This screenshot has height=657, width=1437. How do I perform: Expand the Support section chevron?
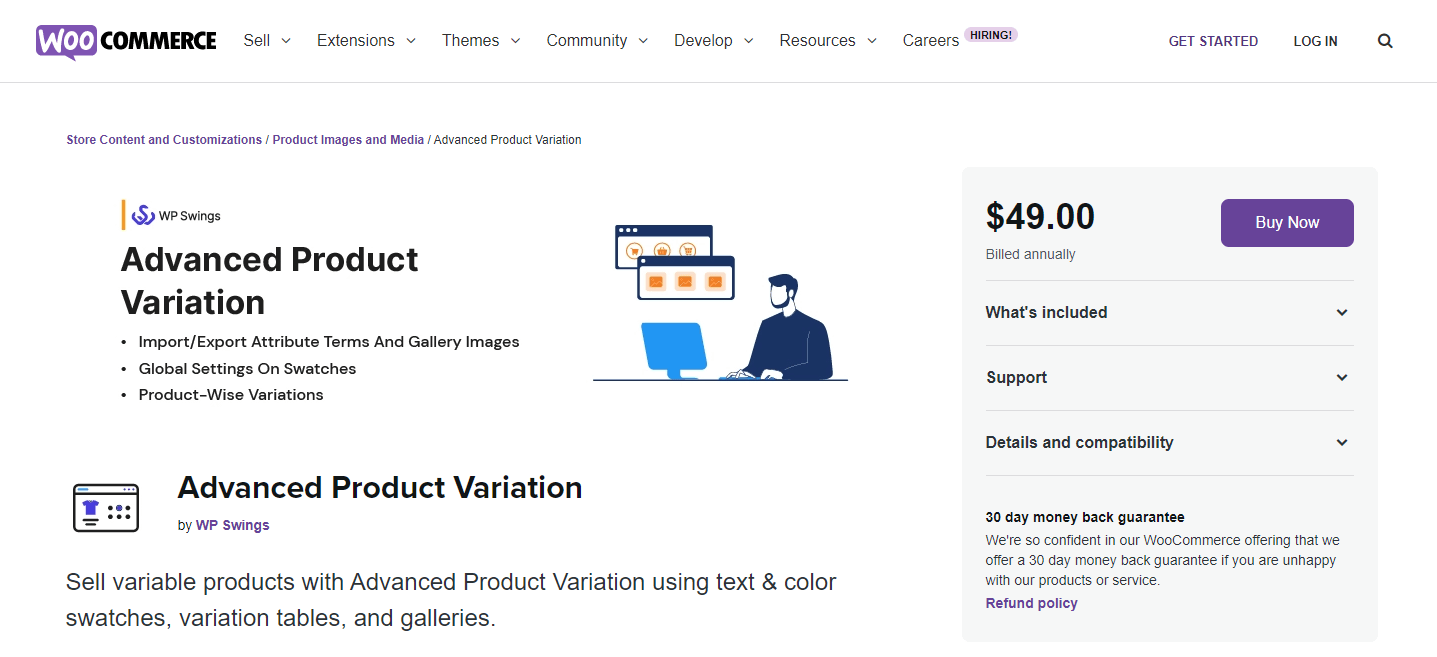point(1342,378)
